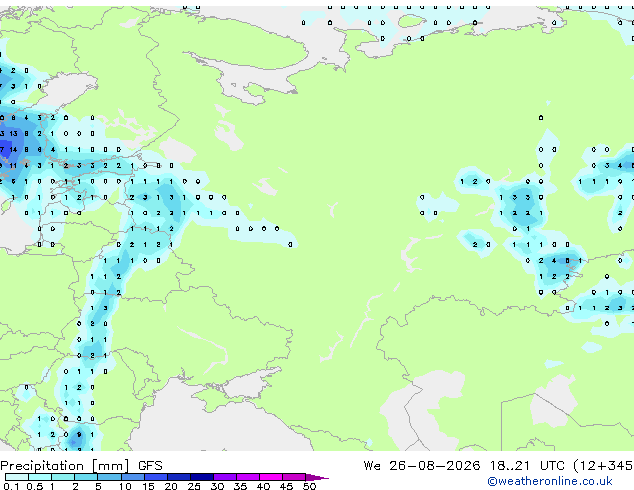634x490 pixels.
Task: Pick the blue legend swatch between 15 and 20
Action: [x=156, y=477]
